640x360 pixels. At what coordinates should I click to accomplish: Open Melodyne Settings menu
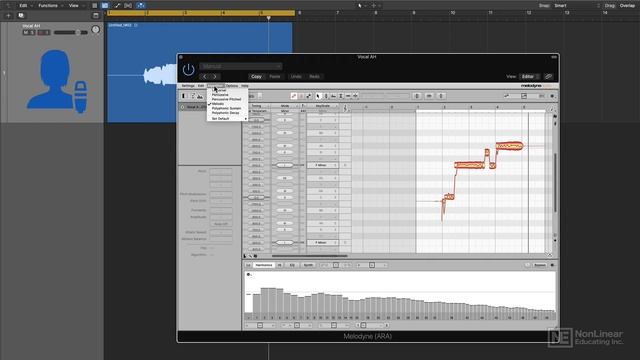coord(188,86)
